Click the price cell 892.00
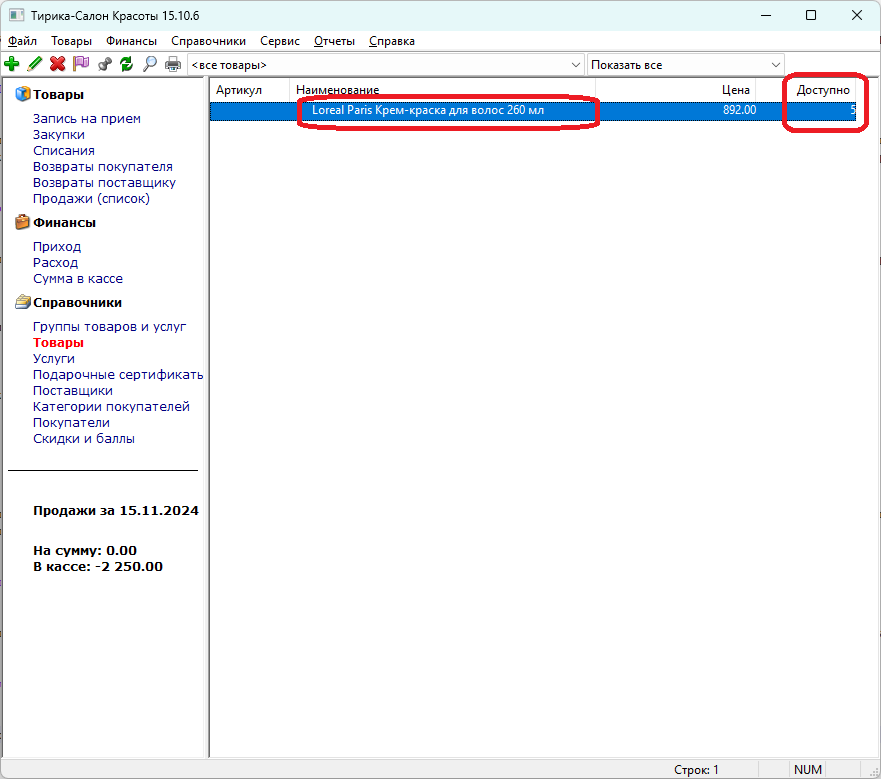Viewport: 881px width, 779px height. [739, 110]
